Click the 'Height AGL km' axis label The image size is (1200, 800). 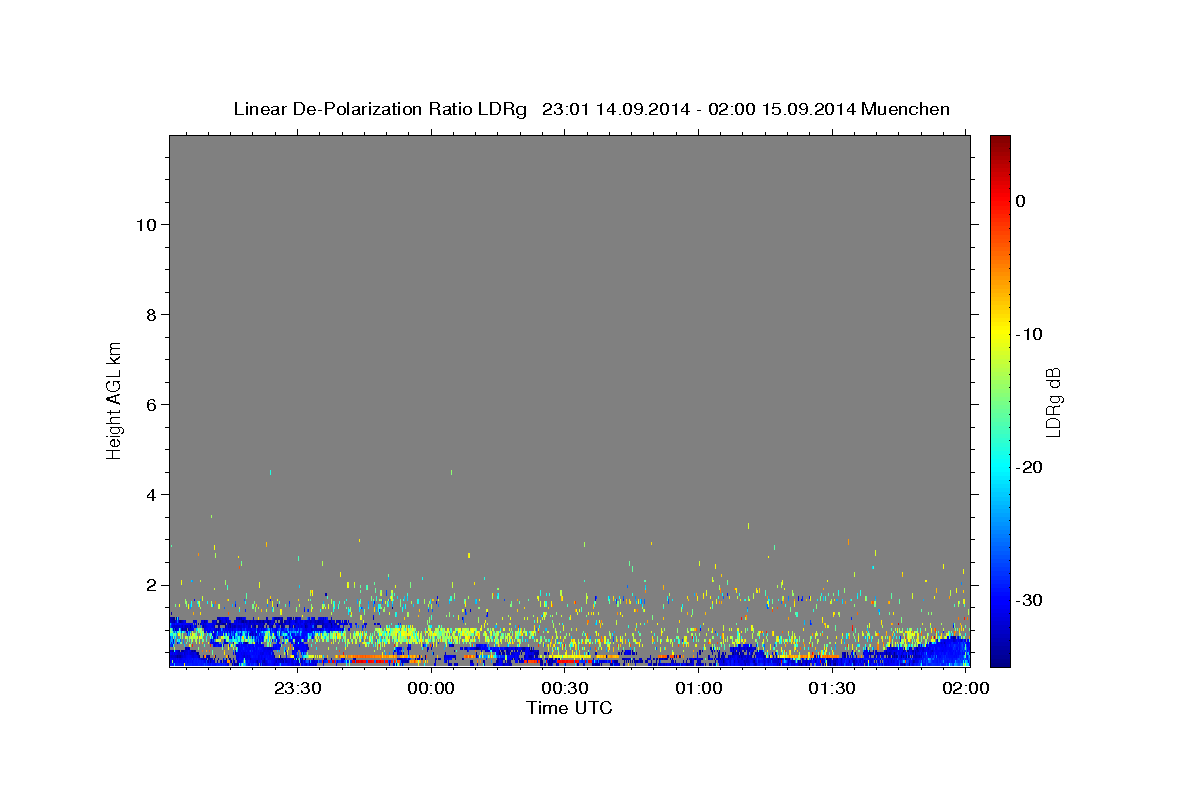pyautogui.click(x=114, y=399)
